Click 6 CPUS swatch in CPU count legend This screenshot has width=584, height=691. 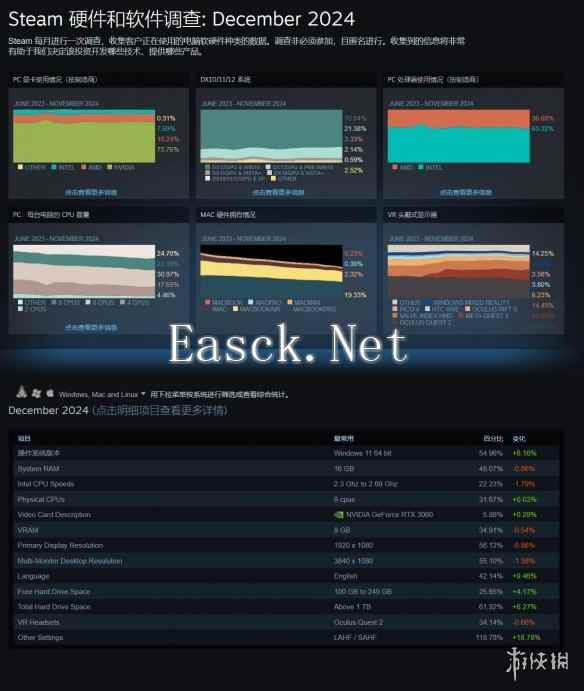[88, 302]
